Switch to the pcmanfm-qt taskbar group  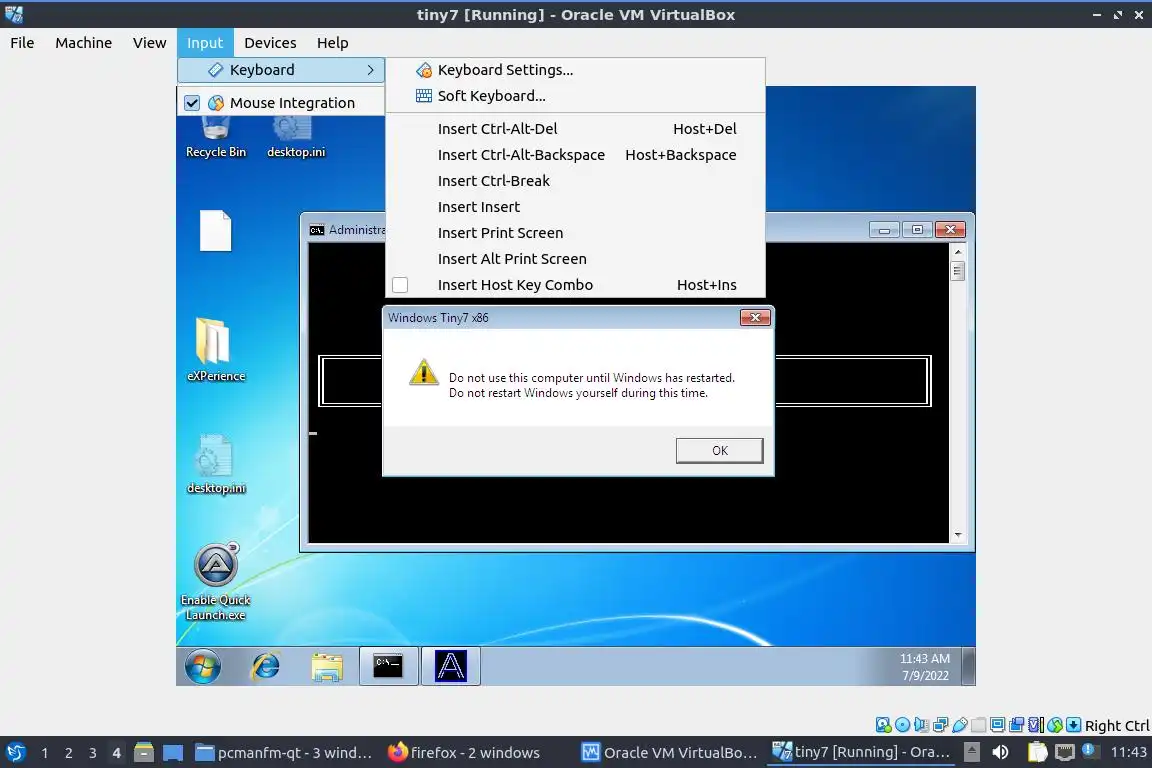284,753
